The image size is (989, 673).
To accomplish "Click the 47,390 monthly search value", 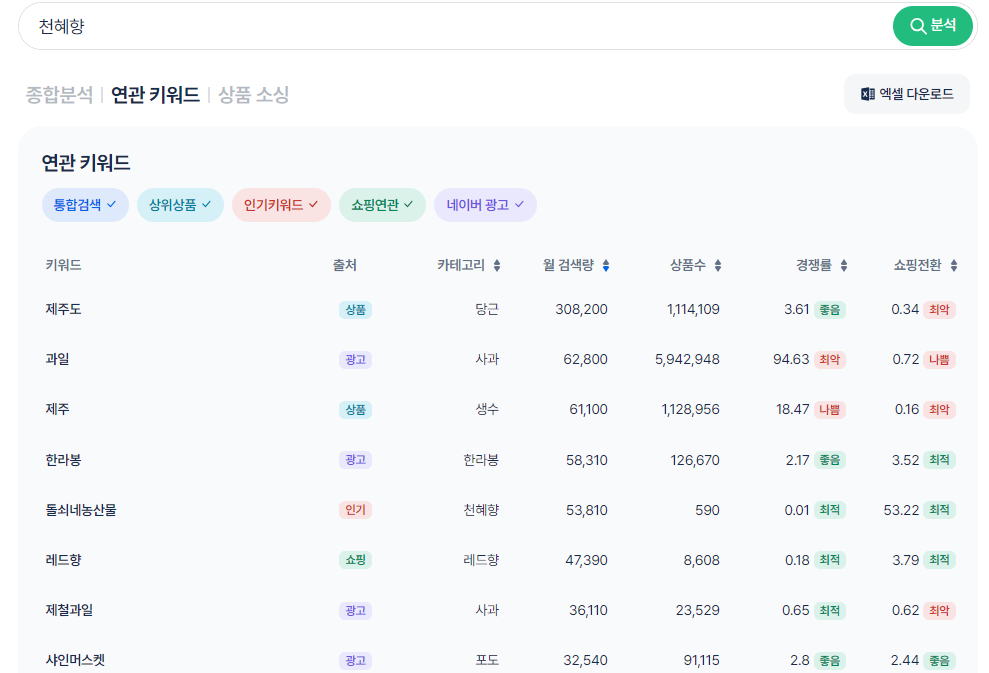I will pos(586,559).
